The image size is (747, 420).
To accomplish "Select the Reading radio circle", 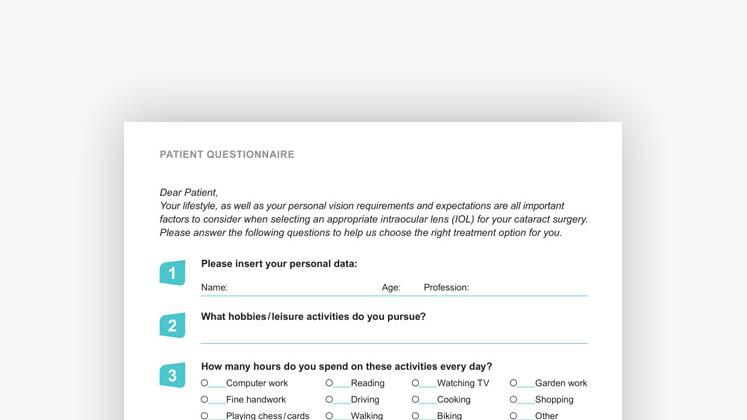I will click(329, 383).
